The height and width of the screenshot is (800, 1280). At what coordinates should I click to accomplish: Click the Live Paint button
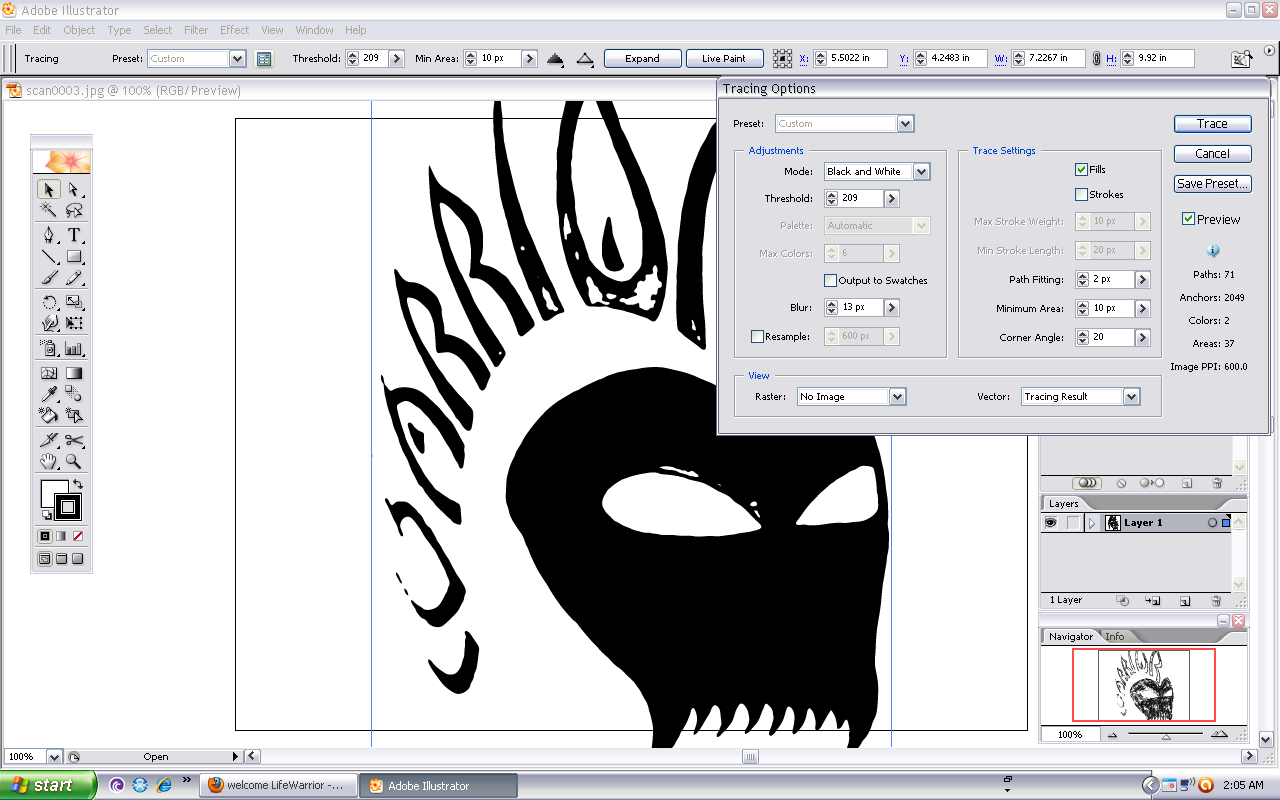pos(724,59)
